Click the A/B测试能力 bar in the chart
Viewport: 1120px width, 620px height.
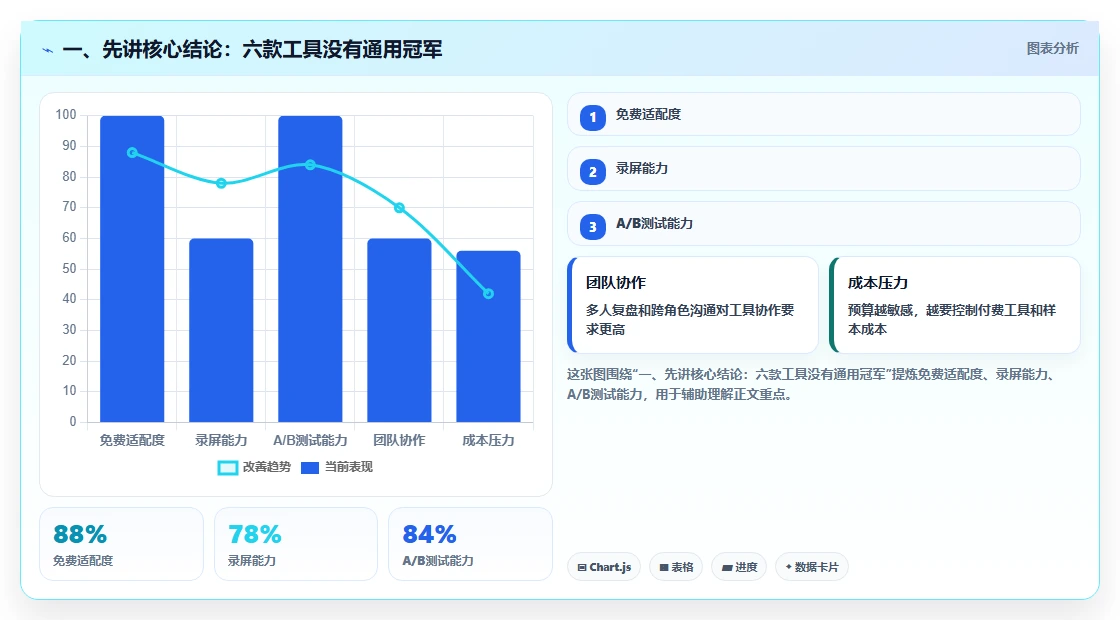(x=310, y=269)
